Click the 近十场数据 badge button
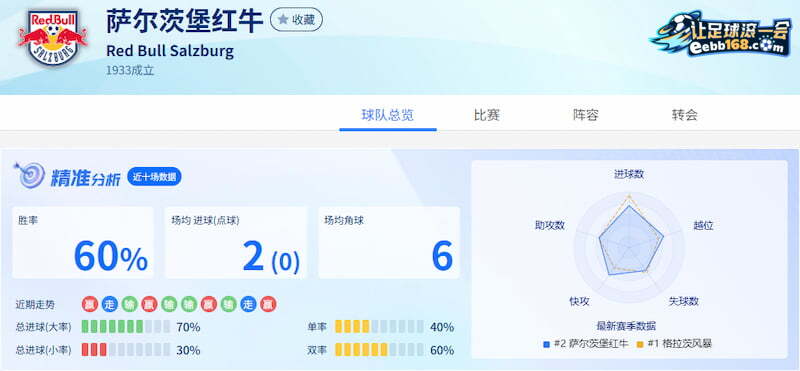The image size is (800, 371). coord(154,177)
